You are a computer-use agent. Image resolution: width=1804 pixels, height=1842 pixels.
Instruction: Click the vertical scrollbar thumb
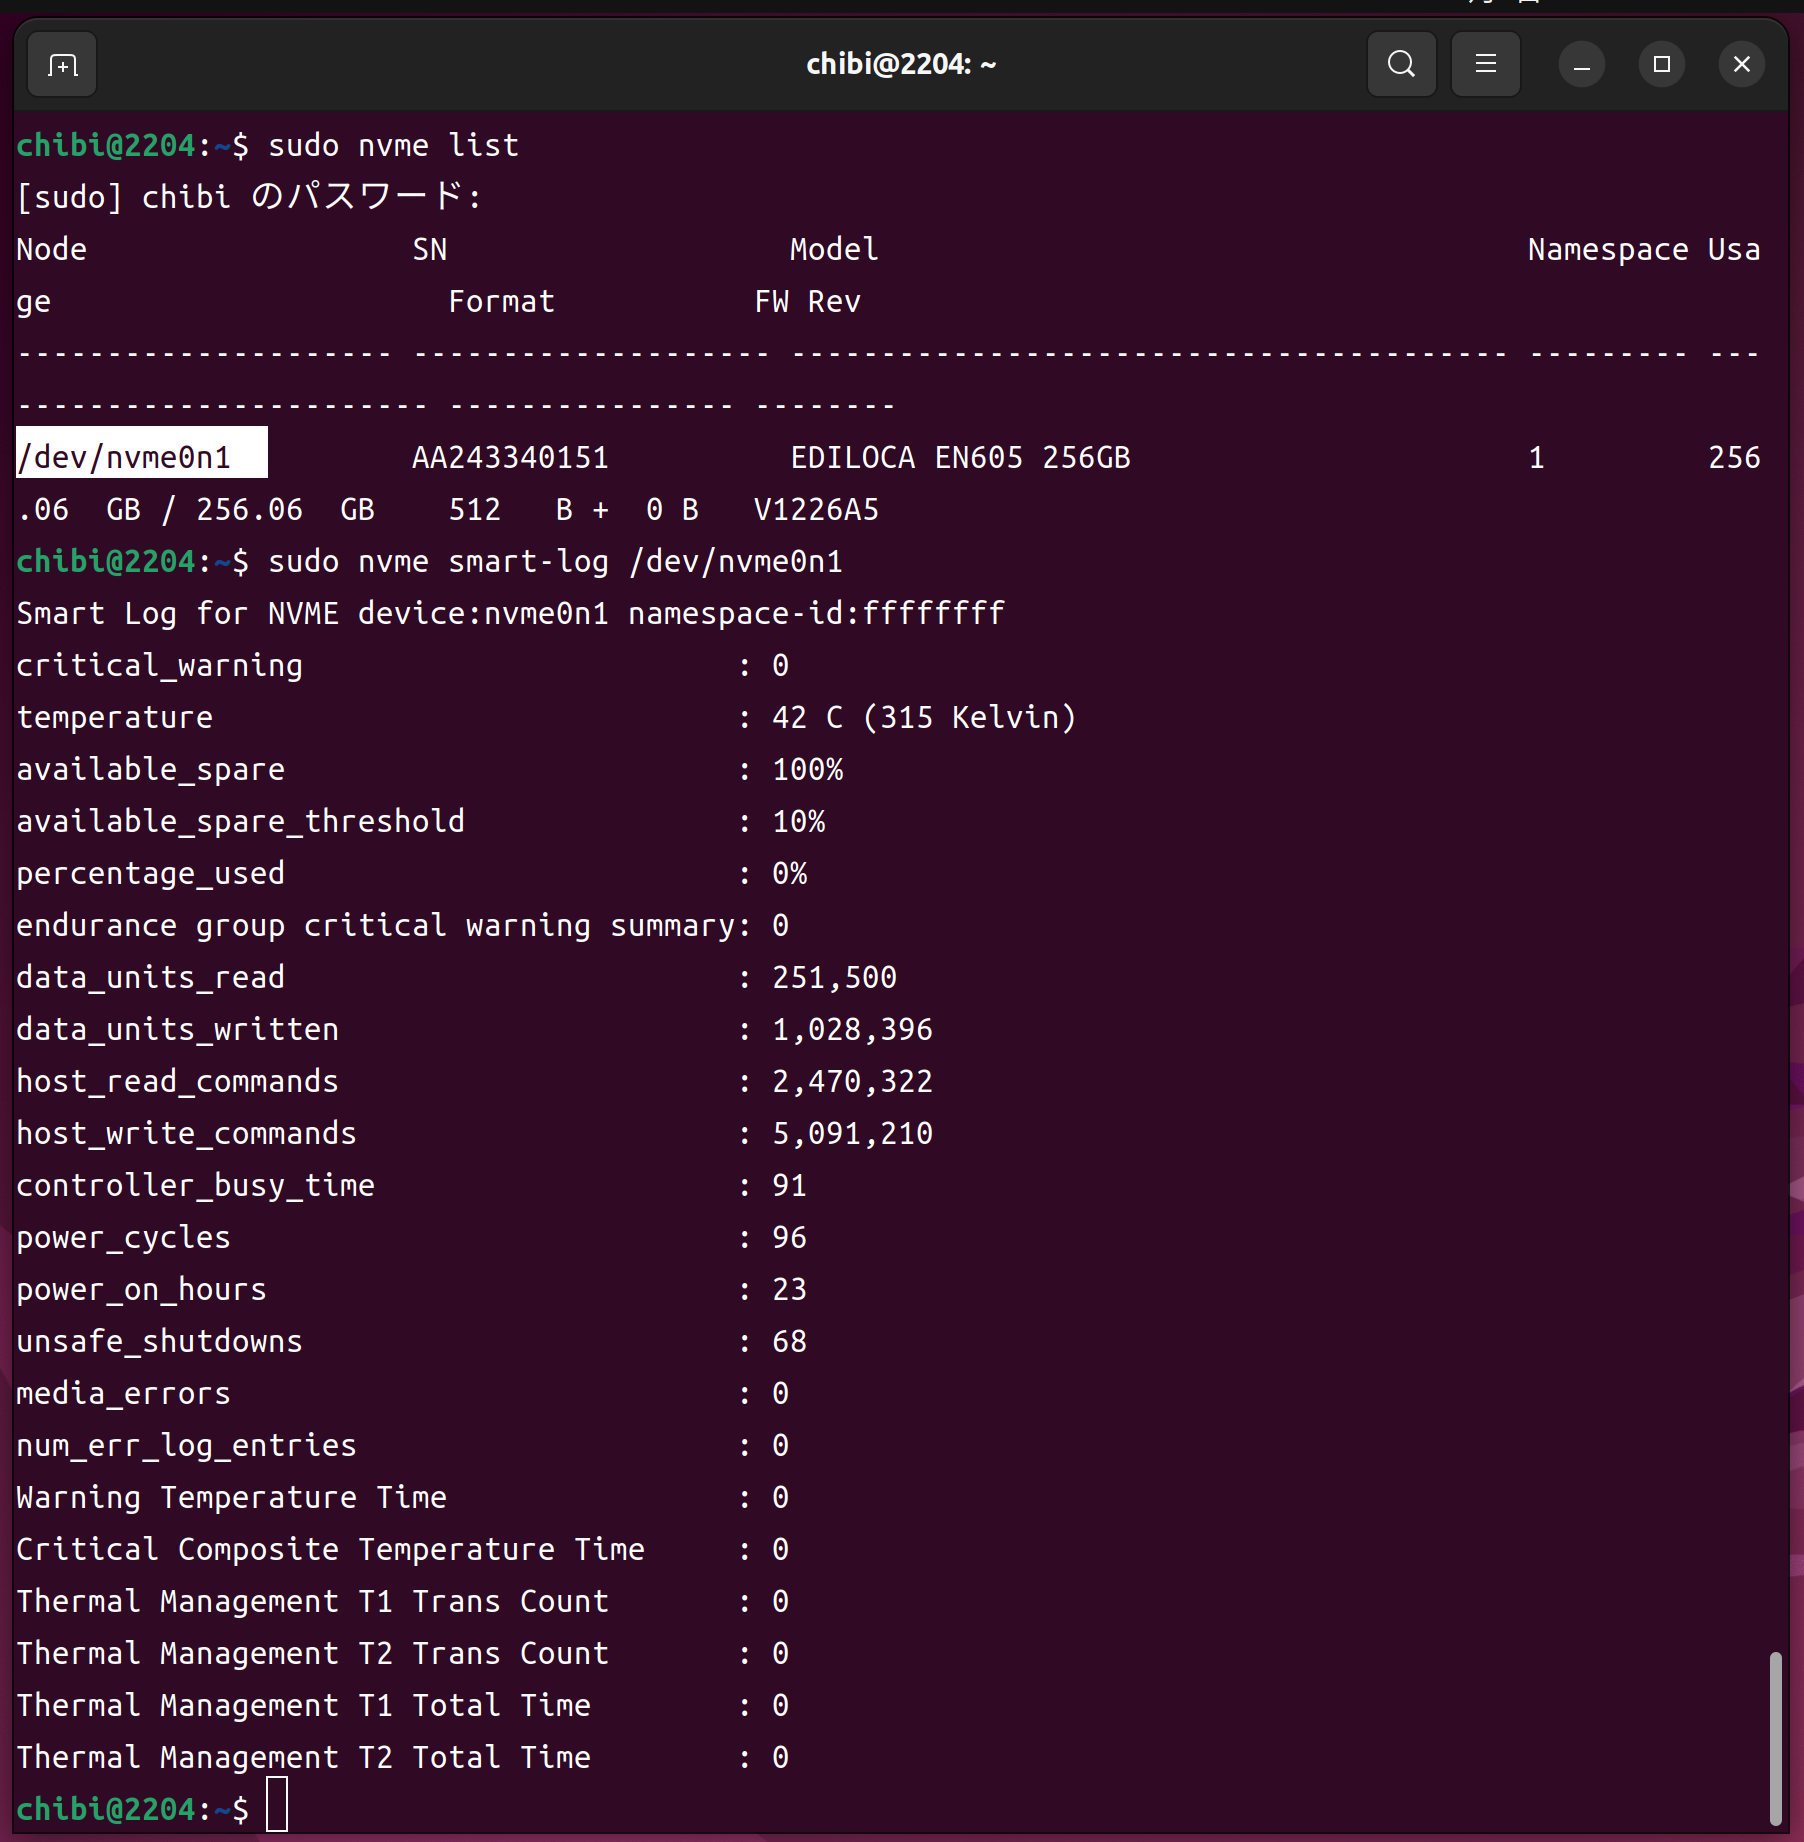click(x=1775, y=1738)
